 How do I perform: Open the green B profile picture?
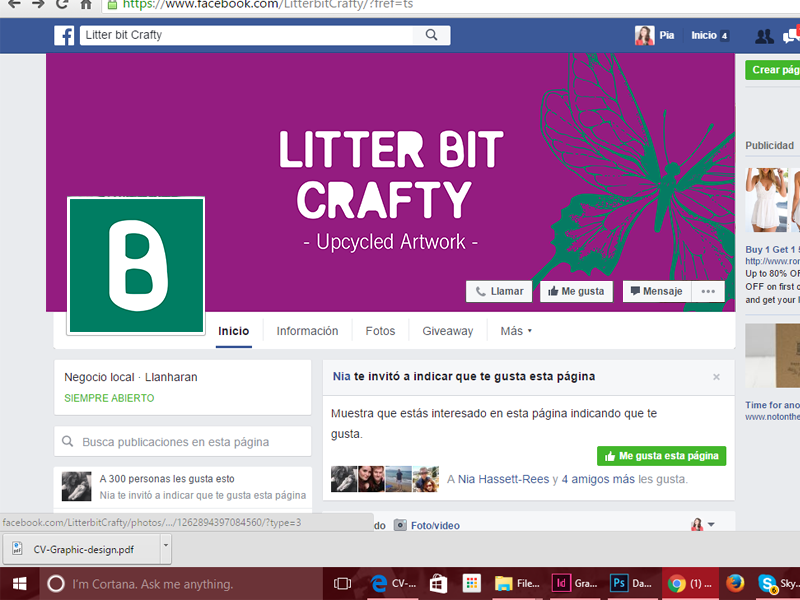click(136, 265)
